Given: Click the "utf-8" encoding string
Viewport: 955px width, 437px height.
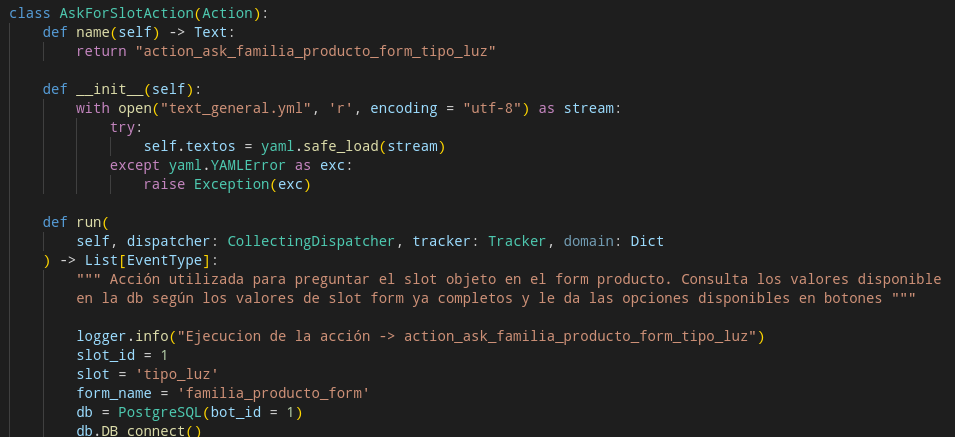Looking at the screenshot, I should [493, 108].
